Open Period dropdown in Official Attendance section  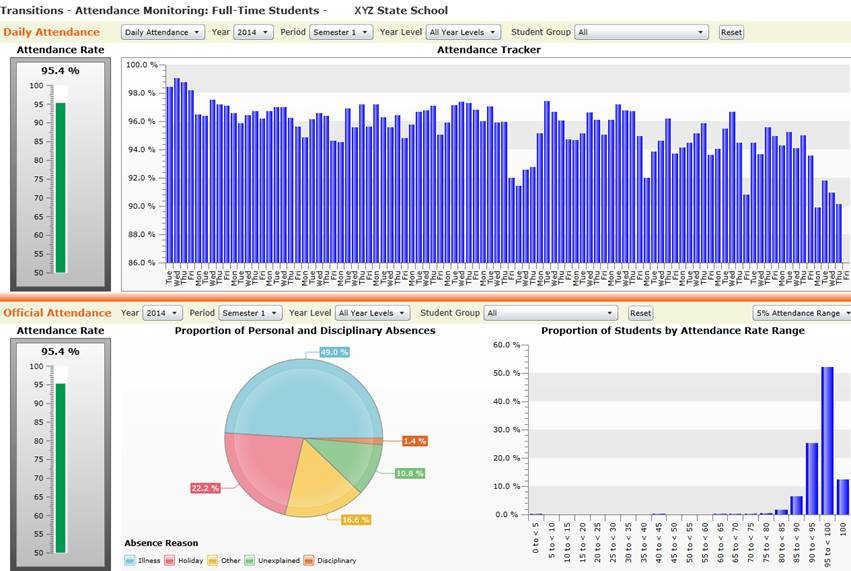pyautogui.click(x=250, y=313)
